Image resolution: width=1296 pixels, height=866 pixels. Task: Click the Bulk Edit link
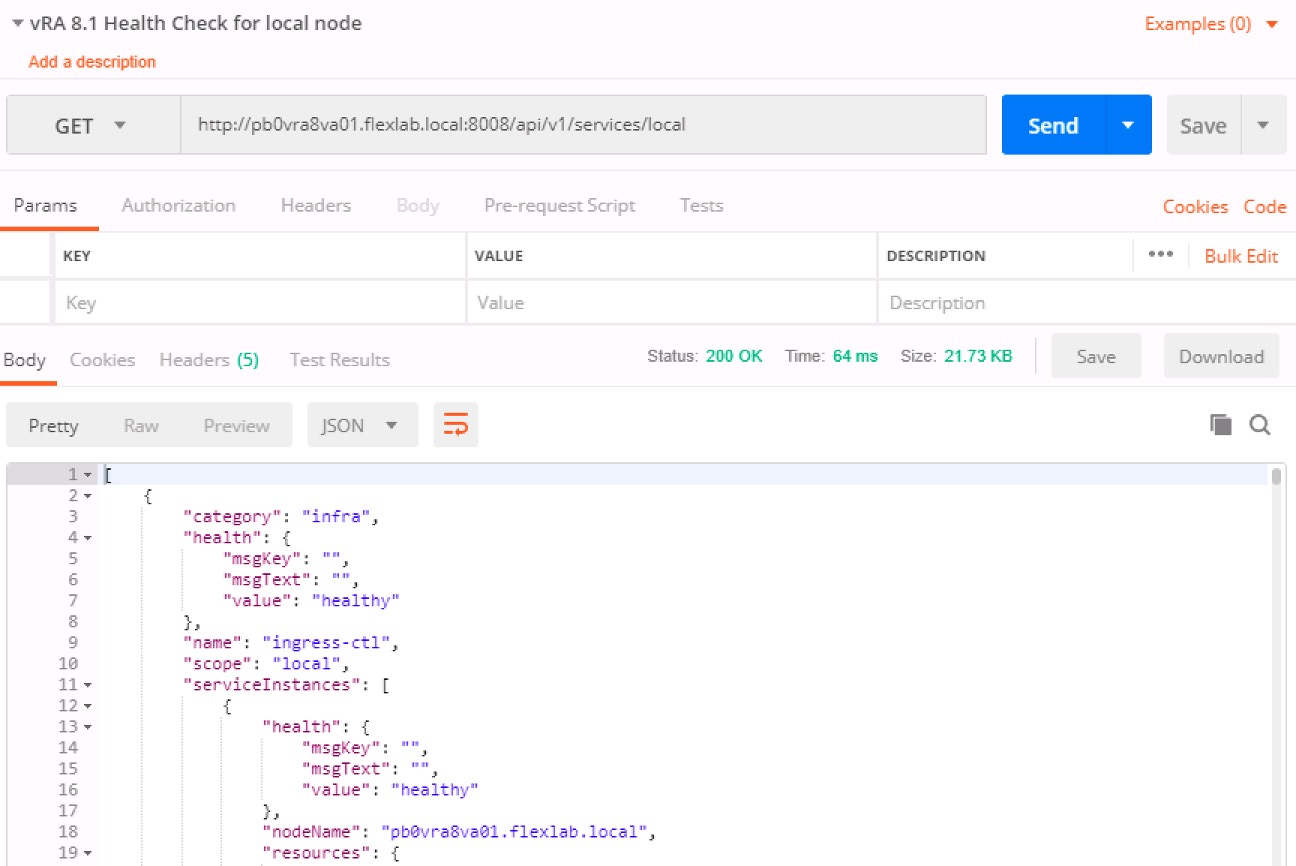coord(1241,256)
